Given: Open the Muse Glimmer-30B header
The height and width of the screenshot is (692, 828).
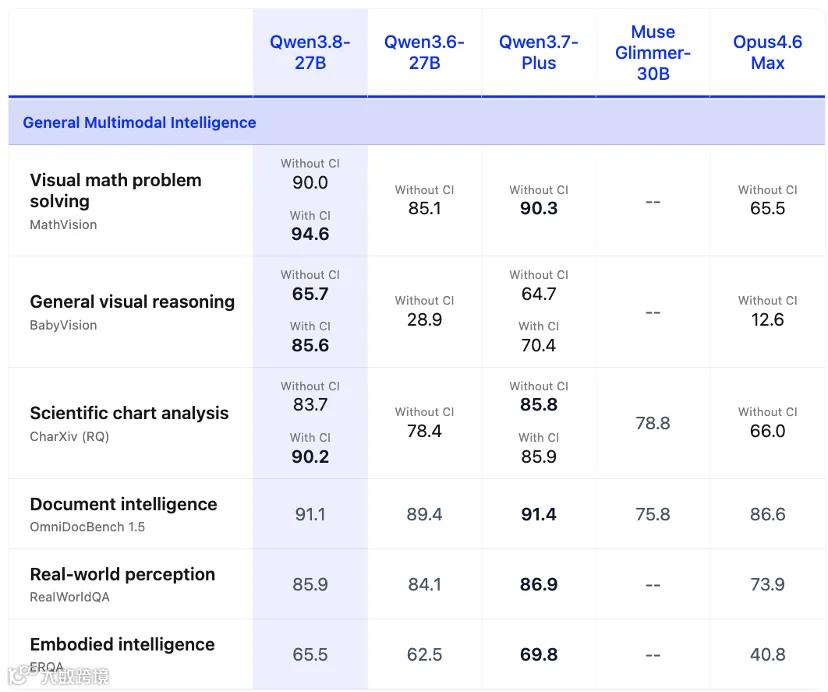Looking at the screenshot, I should (653, 52).
